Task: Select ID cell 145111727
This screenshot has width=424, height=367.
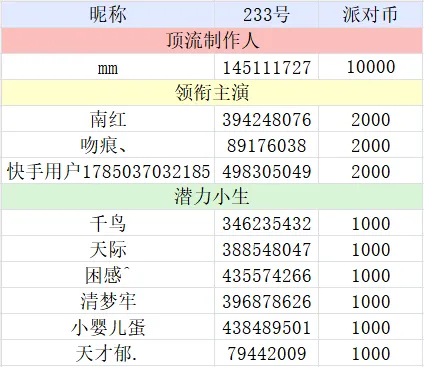Action: coord(266,67)
